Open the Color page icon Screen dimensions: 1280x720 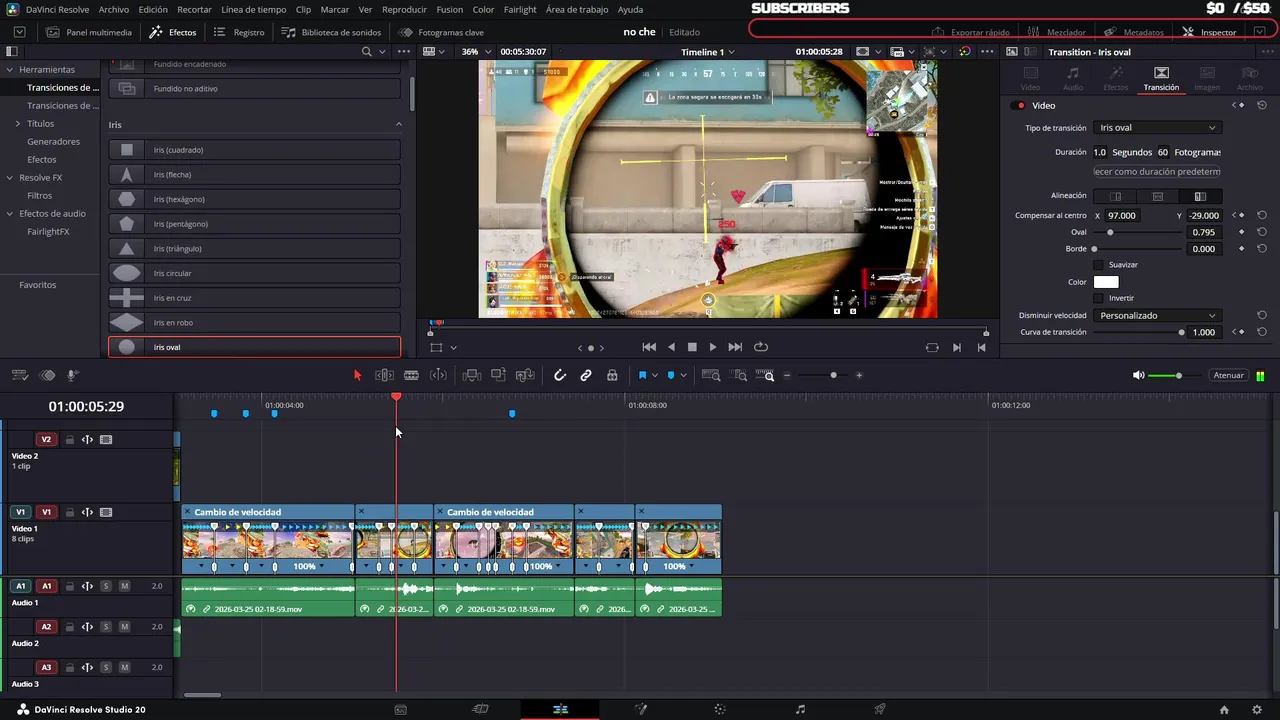click(x=720, y=709)
